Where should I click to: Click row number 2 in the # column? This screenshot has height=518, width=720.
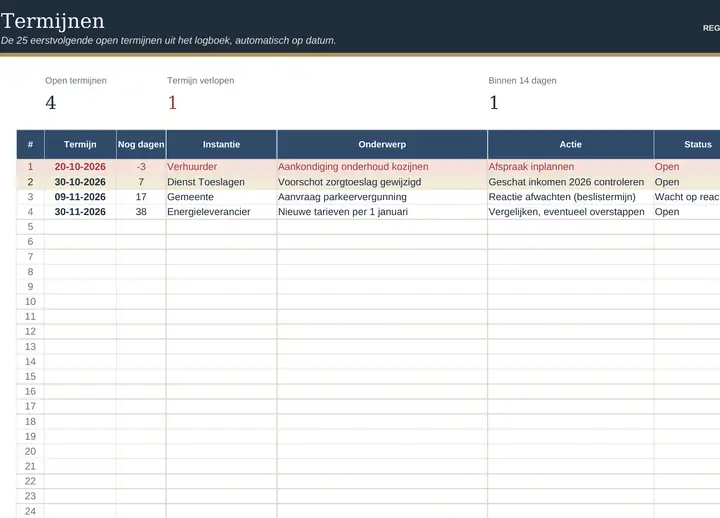[30, 182]
